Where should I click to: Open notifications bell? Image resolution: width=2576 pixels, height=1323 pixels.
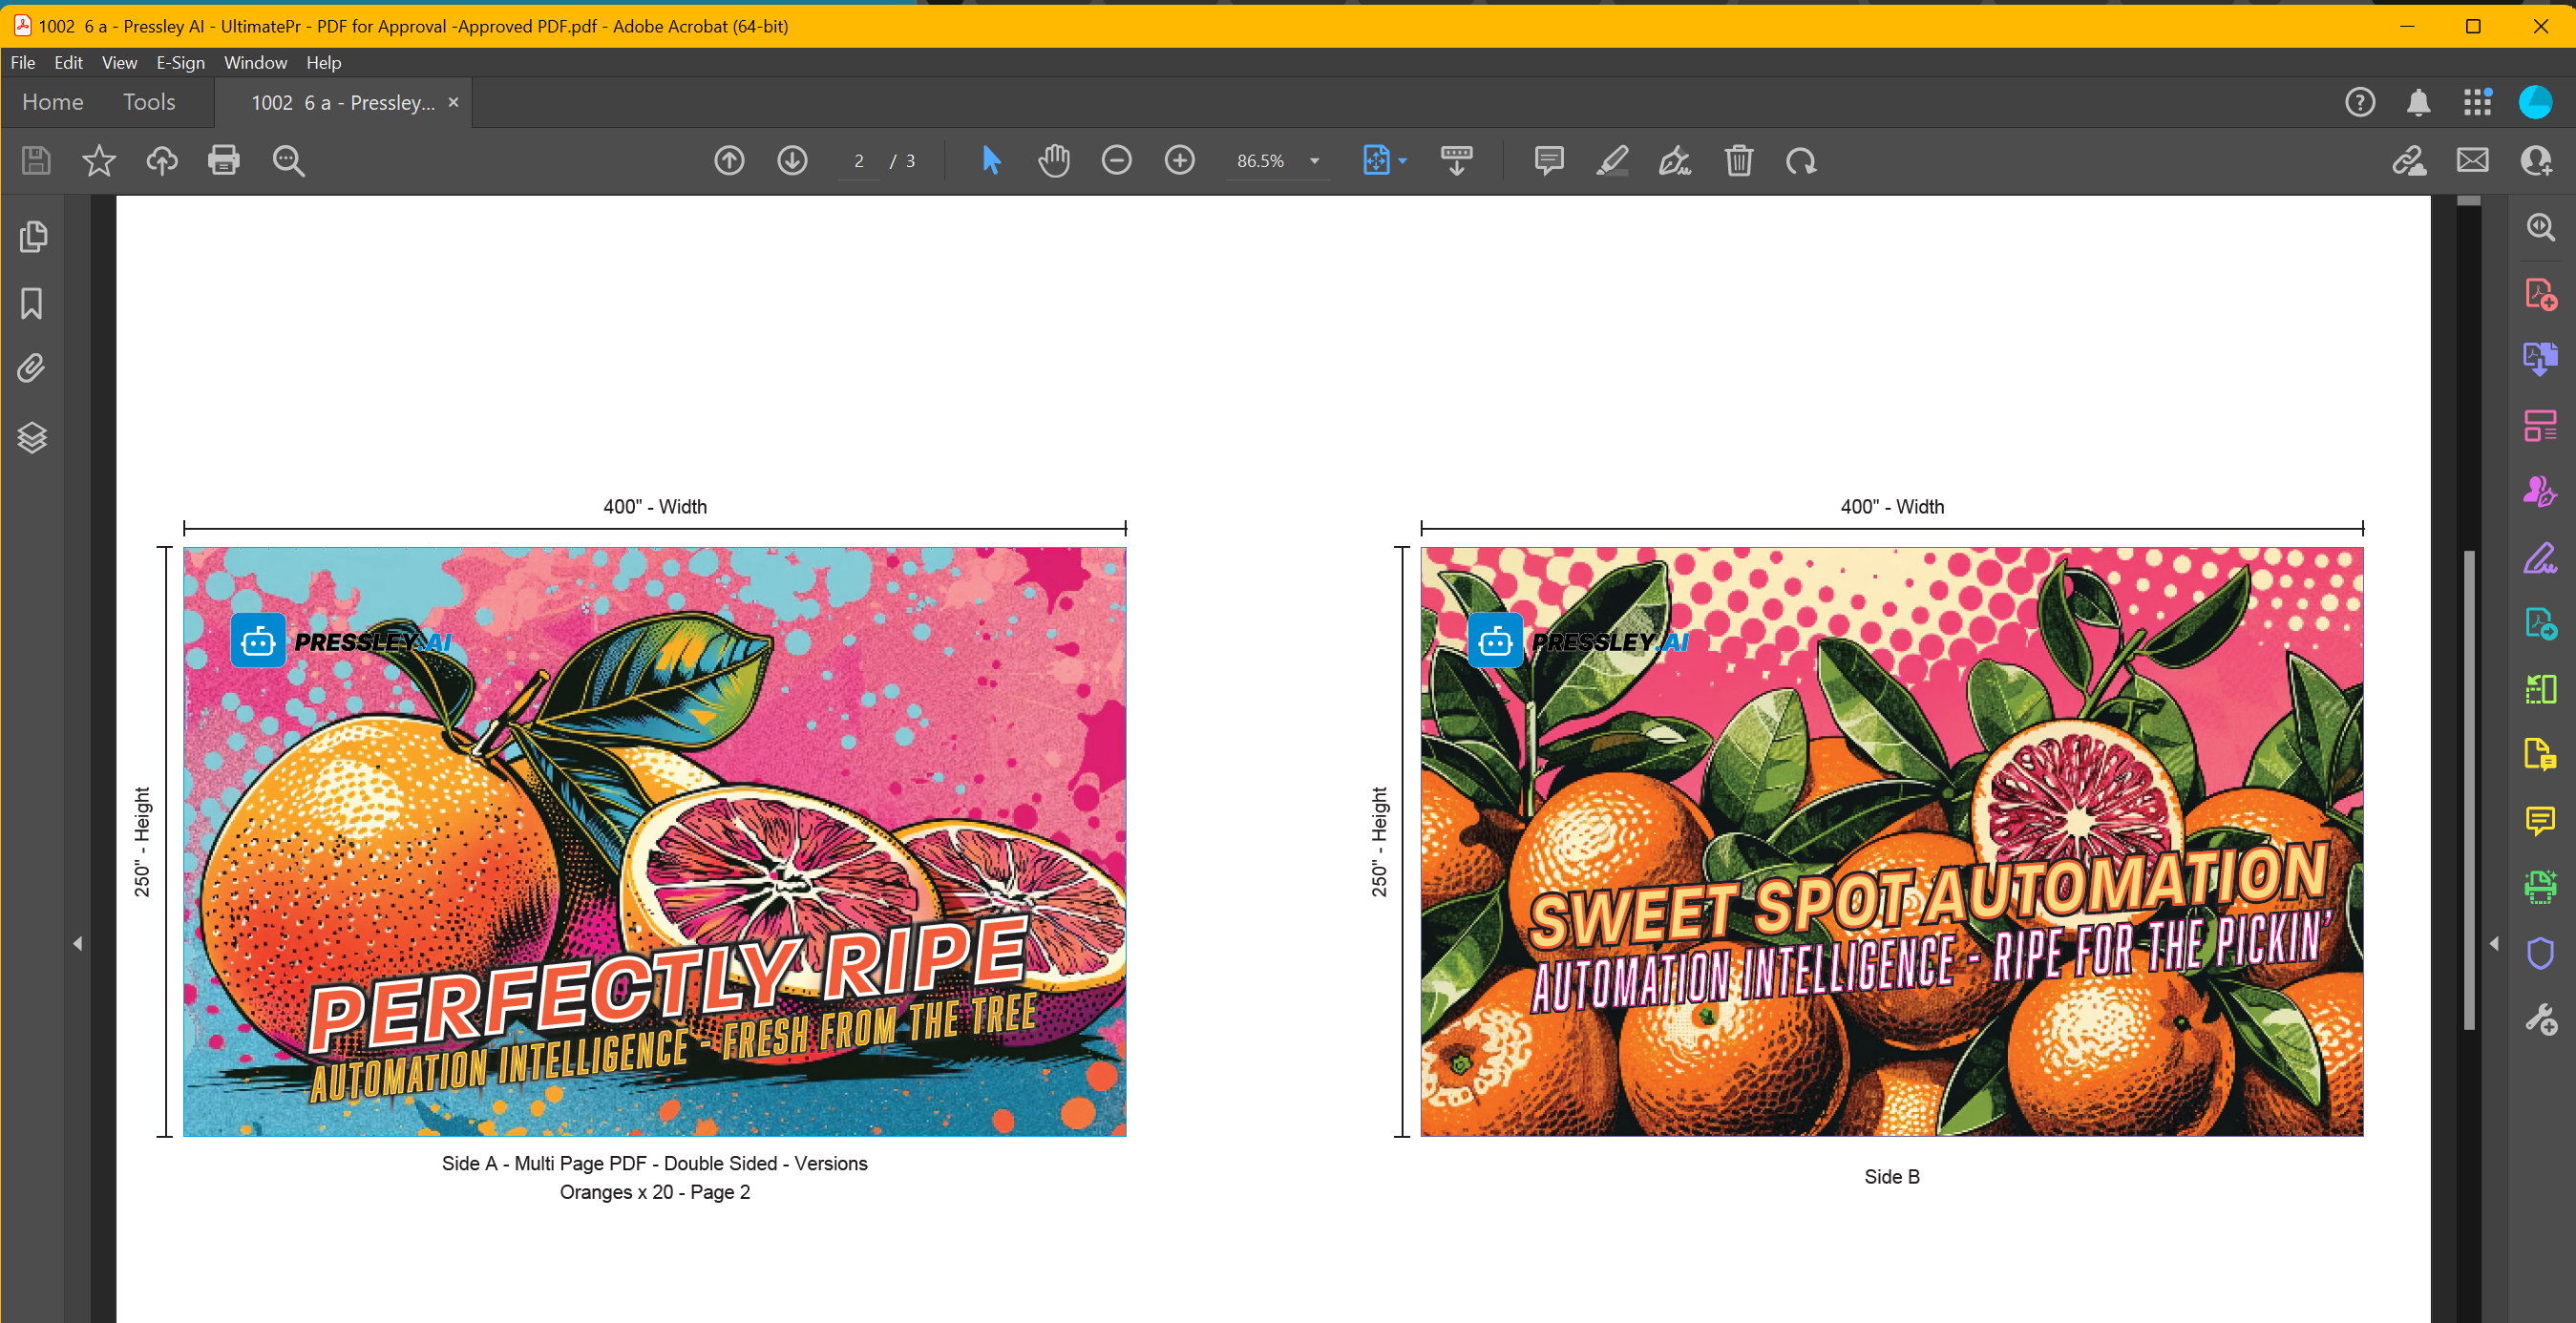pos(2418,102)
